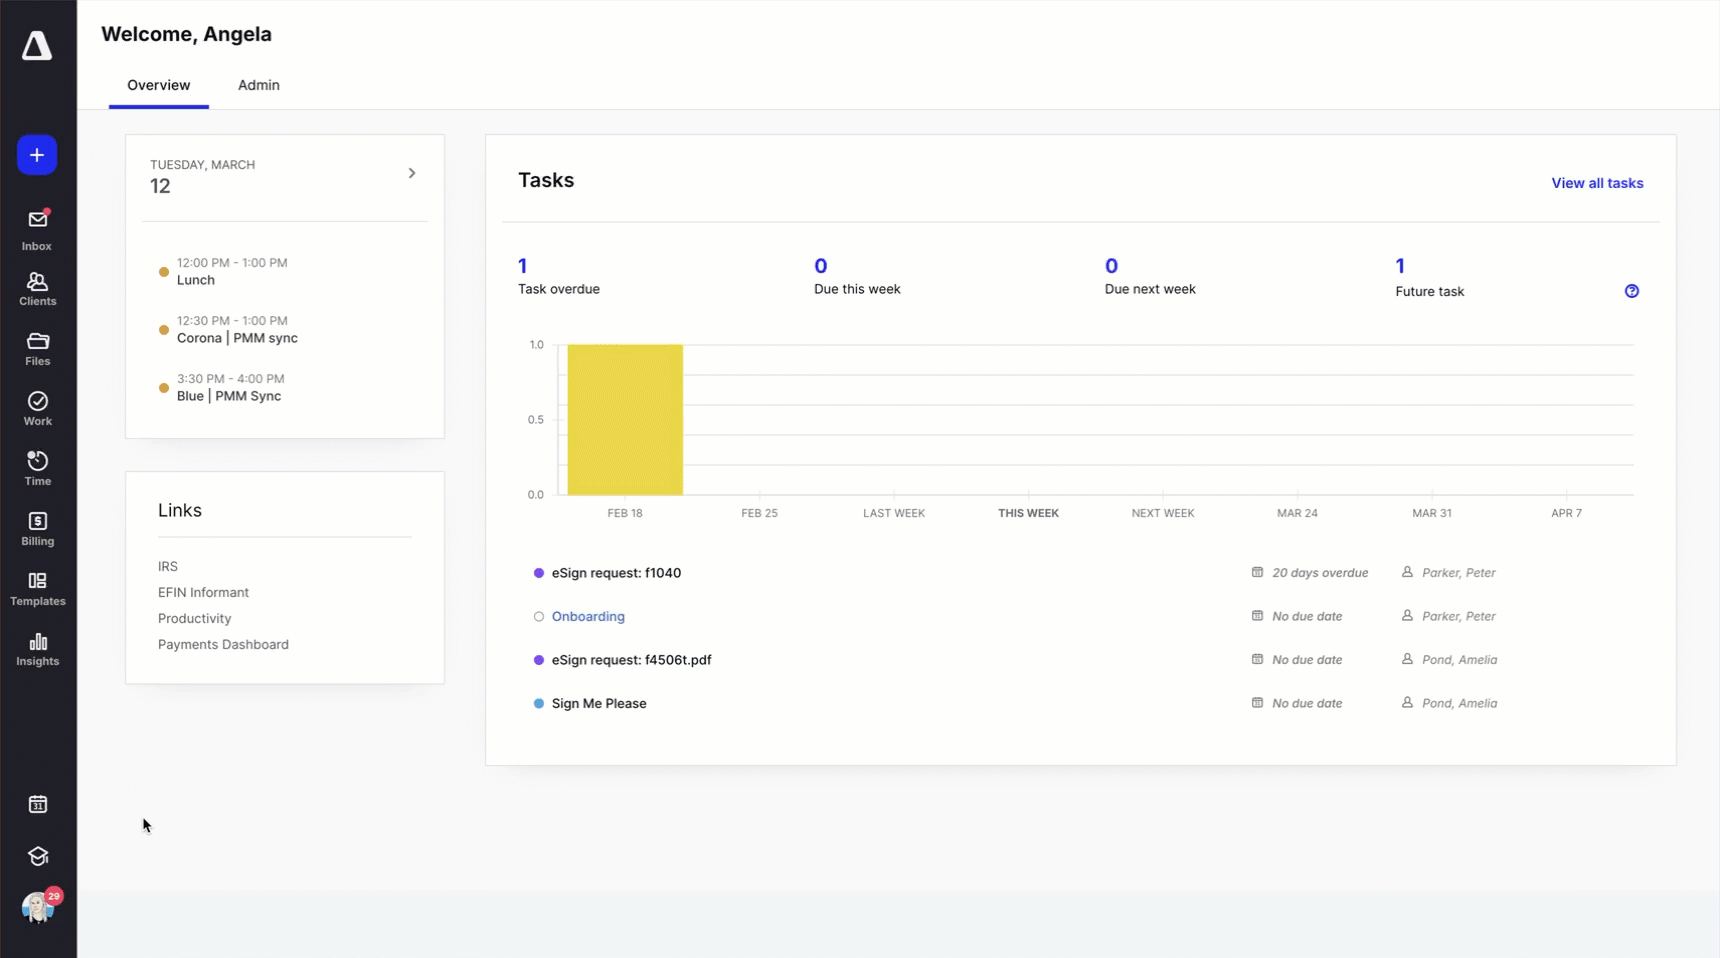This screenshot has height=958, width=1720.
Task: Click the yellow overdue bar in chart
Action: point(625,420)
